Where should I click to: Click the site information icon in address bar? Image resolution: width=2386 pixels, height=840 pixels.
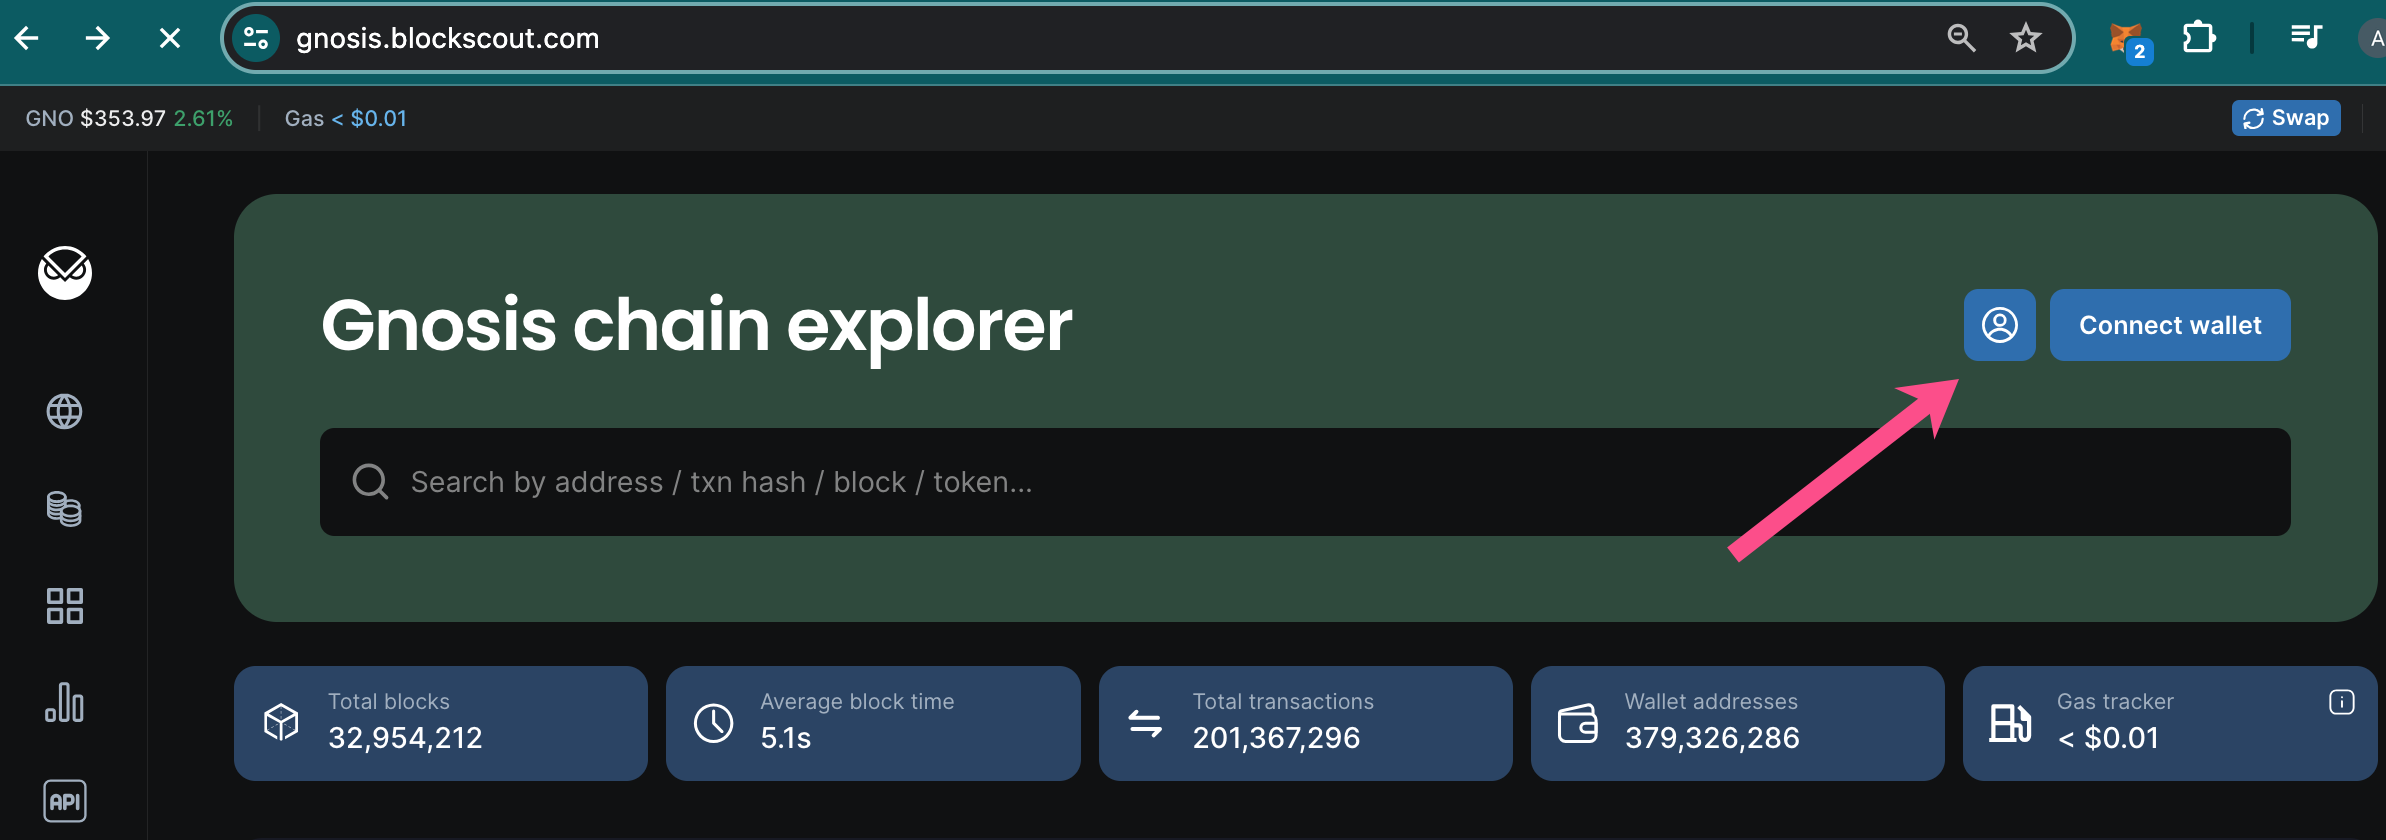[256, 38]
